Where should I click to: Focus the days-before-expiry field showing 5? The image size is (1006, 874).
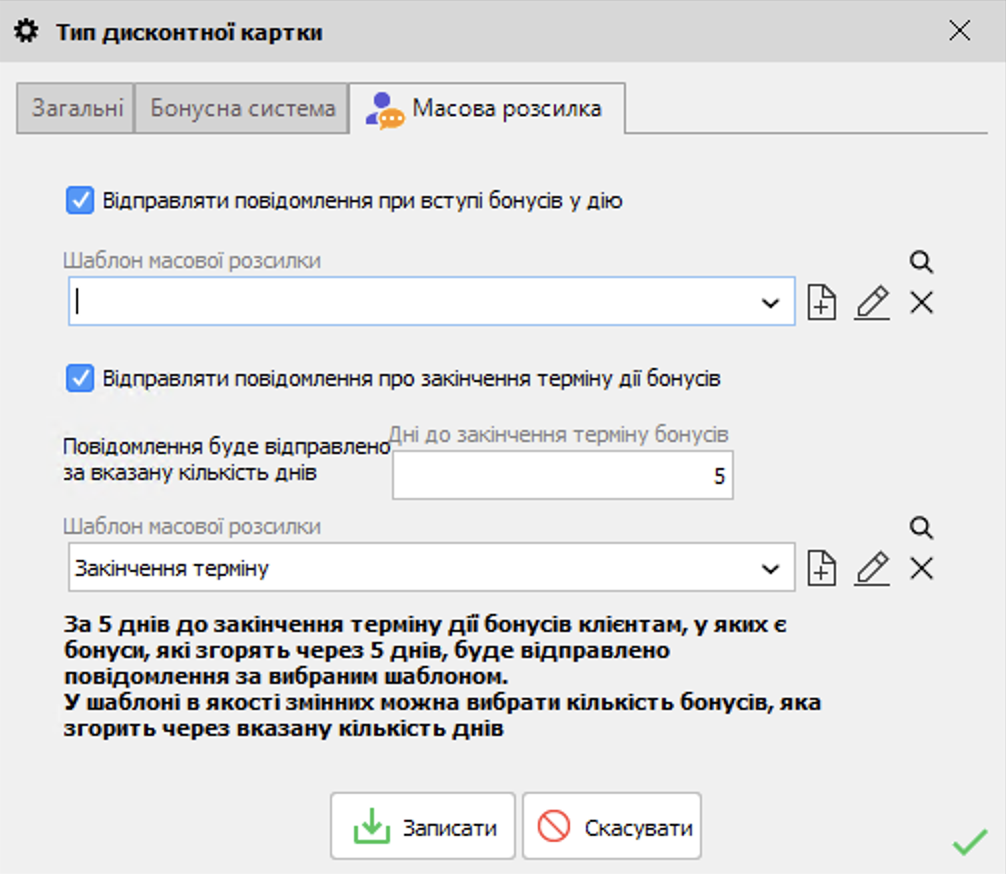click(x=563, y=476)
